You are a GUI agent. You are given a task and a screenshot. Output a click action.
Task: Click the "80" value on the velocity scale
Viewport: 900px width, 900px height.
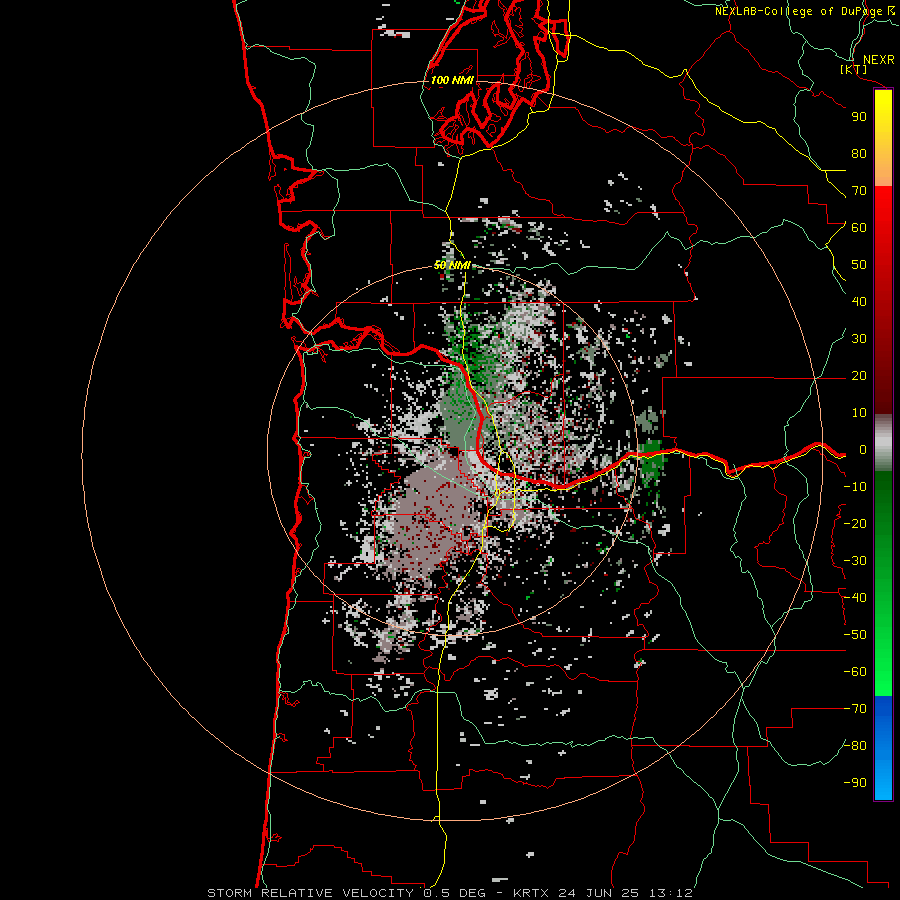coord(859,154)
